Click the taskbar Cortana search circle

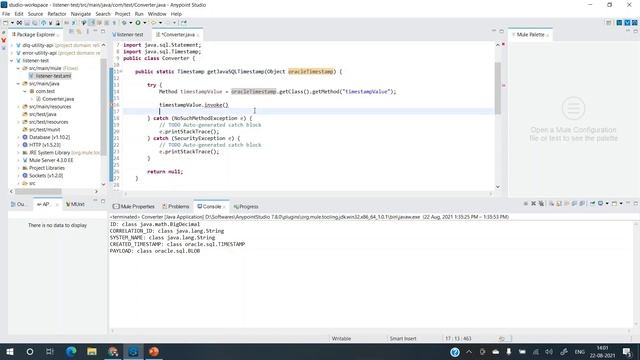(x=30, y=351)
